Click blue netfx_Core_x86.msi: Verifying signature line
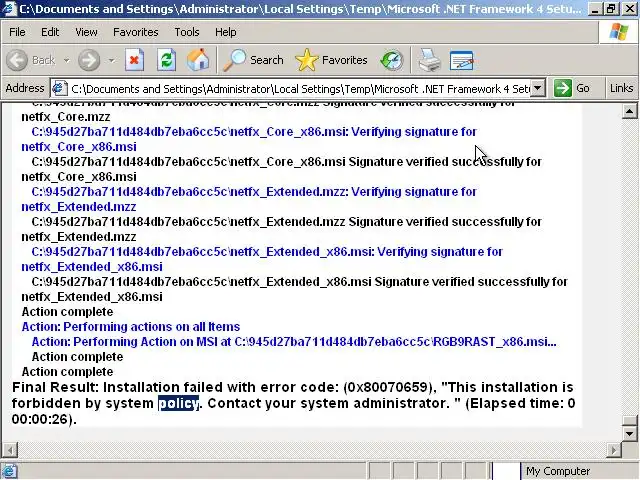 [x=254, y=132]
